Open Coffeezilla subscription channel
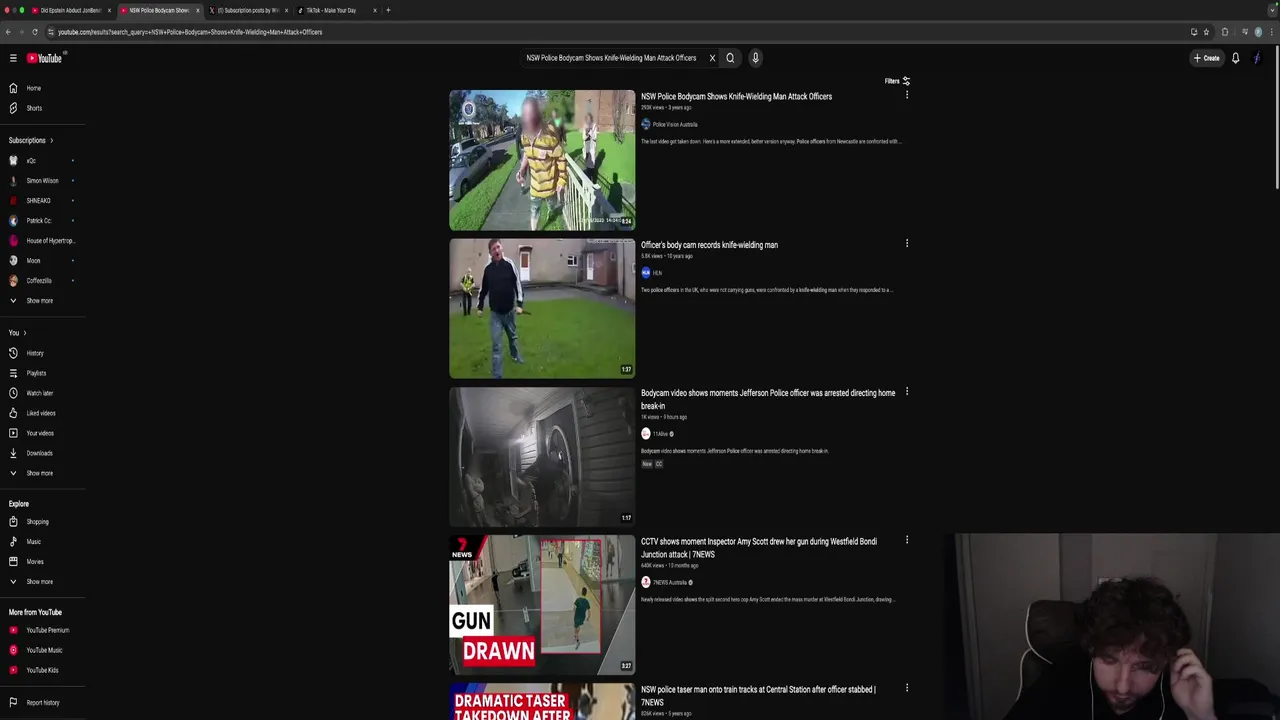This screenshot has height=720, width=1280. (x=40, y=281)
